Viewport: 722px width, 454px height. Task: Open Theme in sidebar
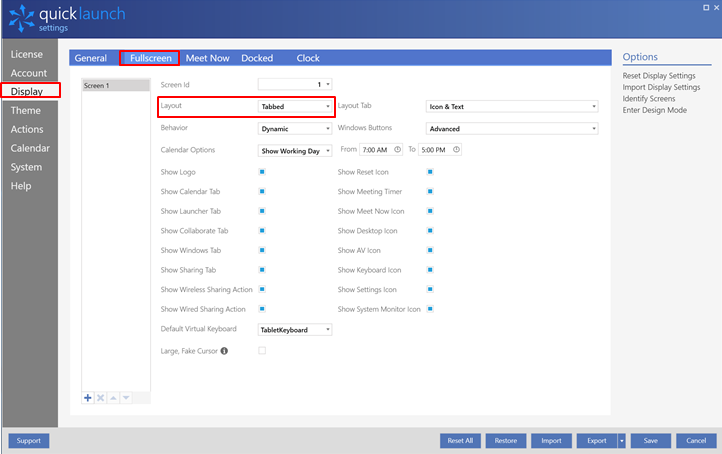26,111
